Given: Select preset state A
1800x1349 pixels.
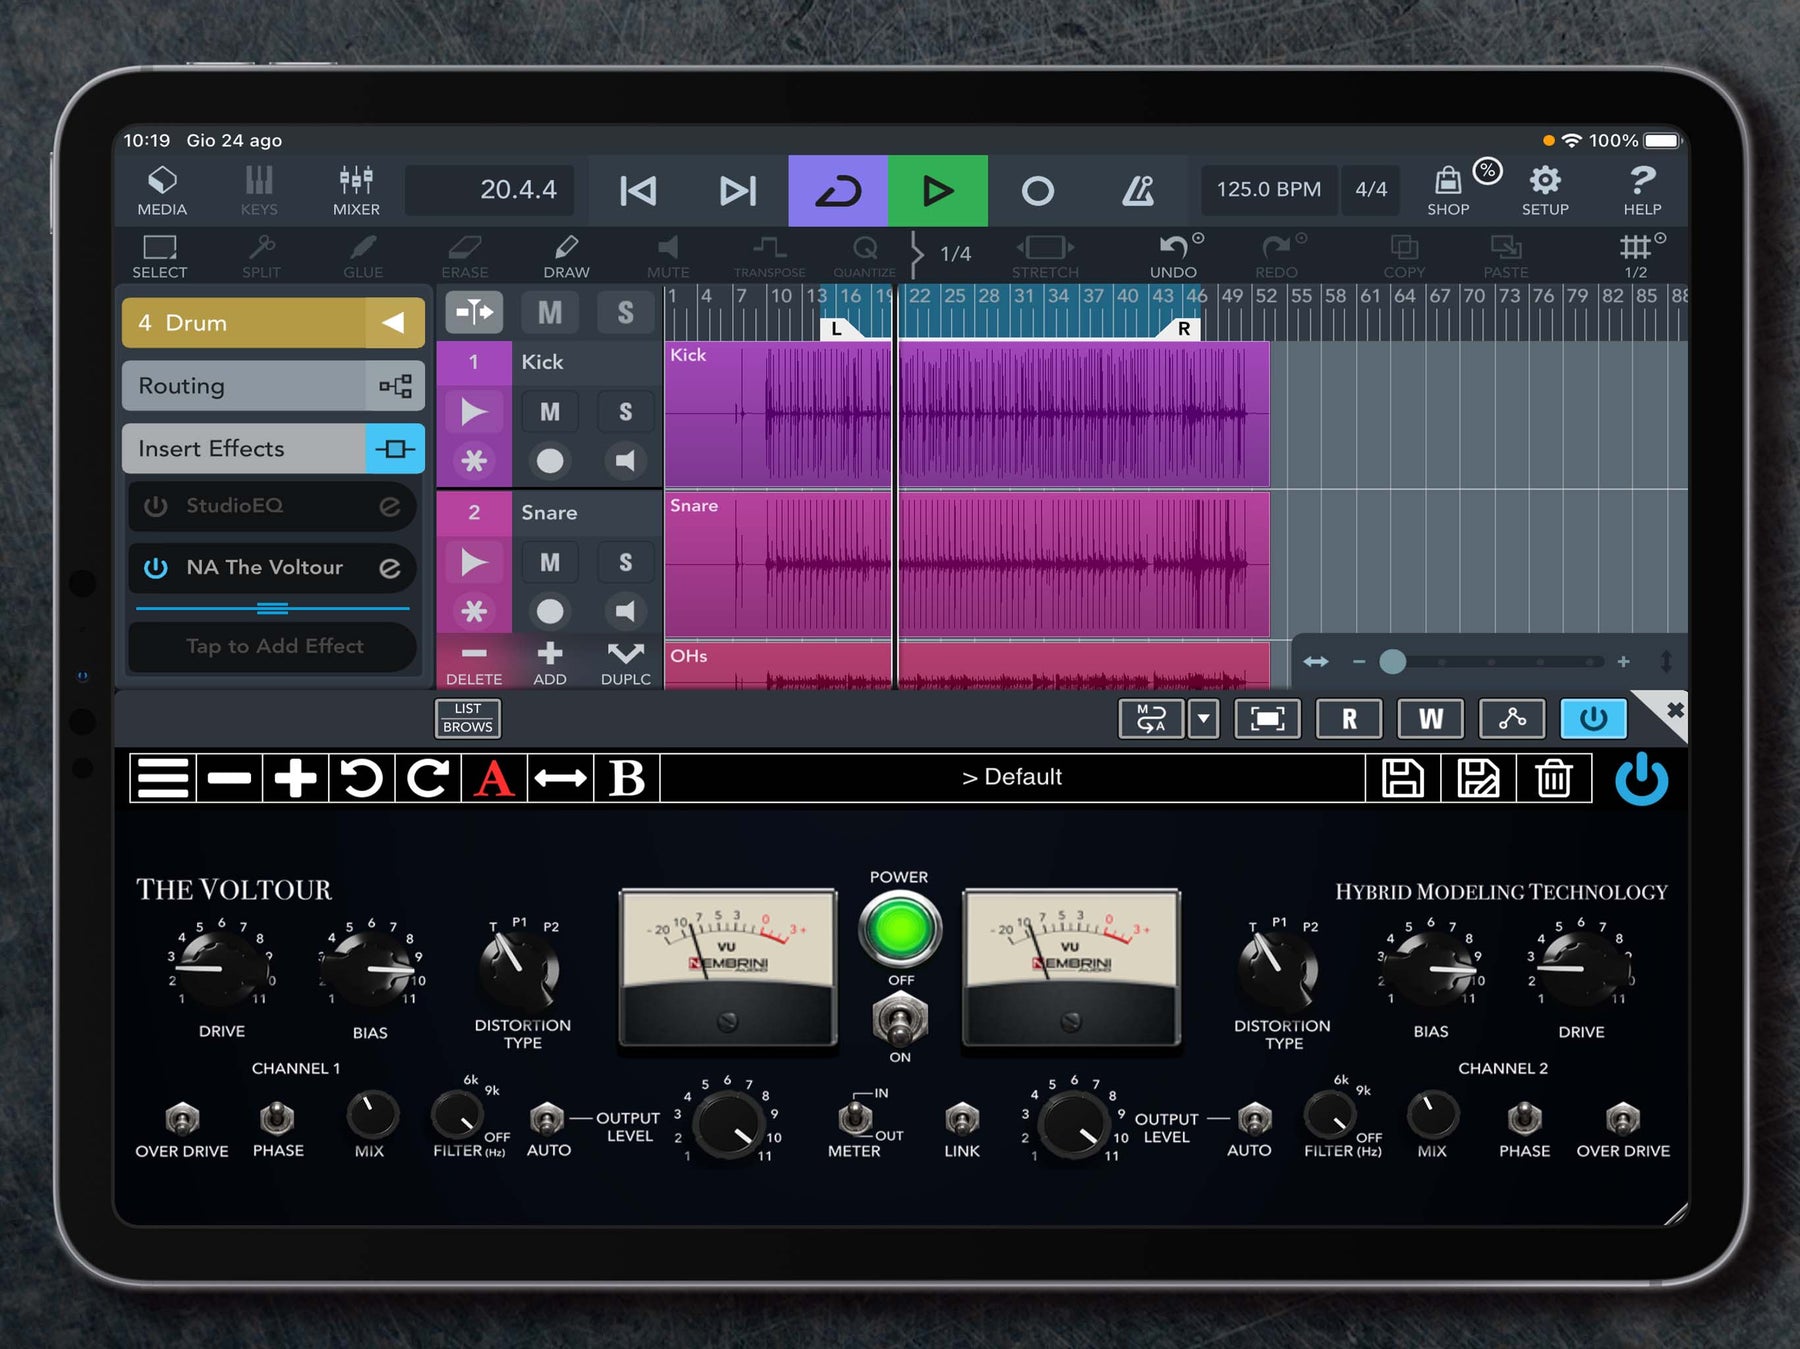Looking at the screenshot, I should coord(494,778).
